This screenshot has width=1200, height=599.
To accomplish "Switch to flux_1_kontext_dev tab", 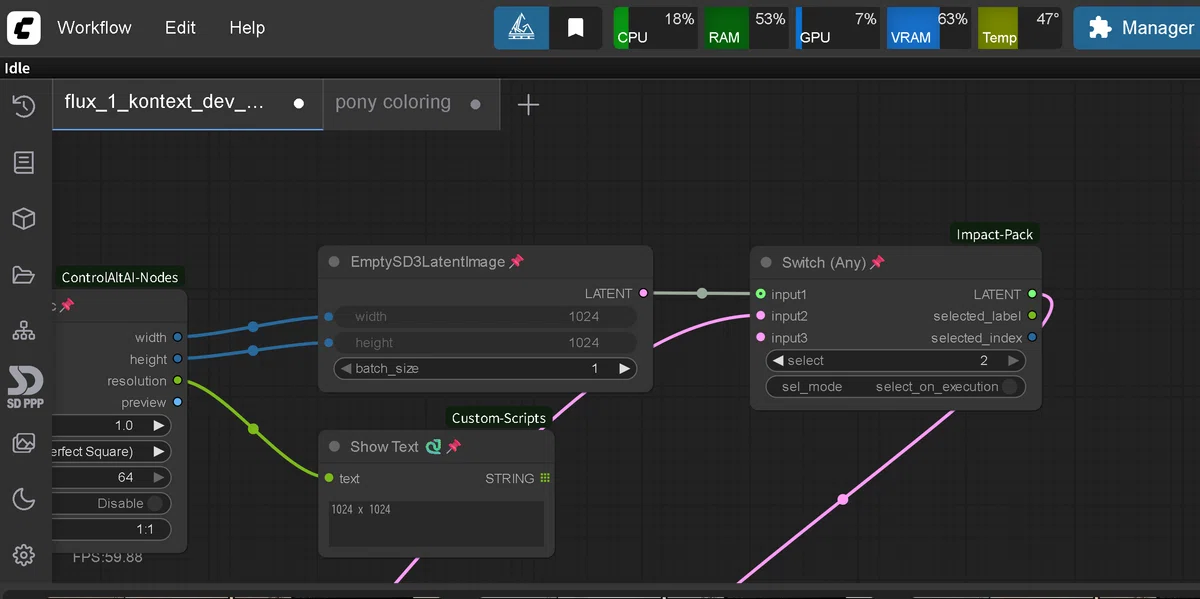I will [x=187, y=103].
